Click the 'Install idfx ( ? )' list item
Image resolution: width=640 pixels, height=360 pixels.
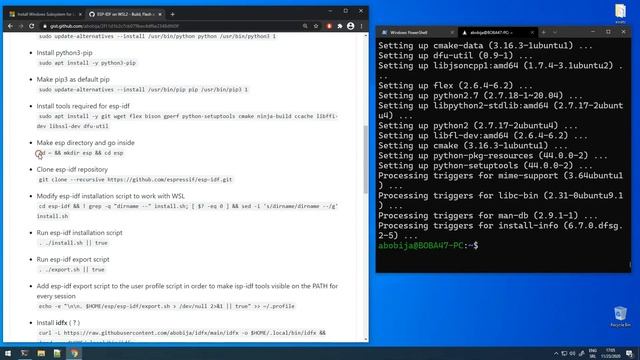[x=58, y=322]
